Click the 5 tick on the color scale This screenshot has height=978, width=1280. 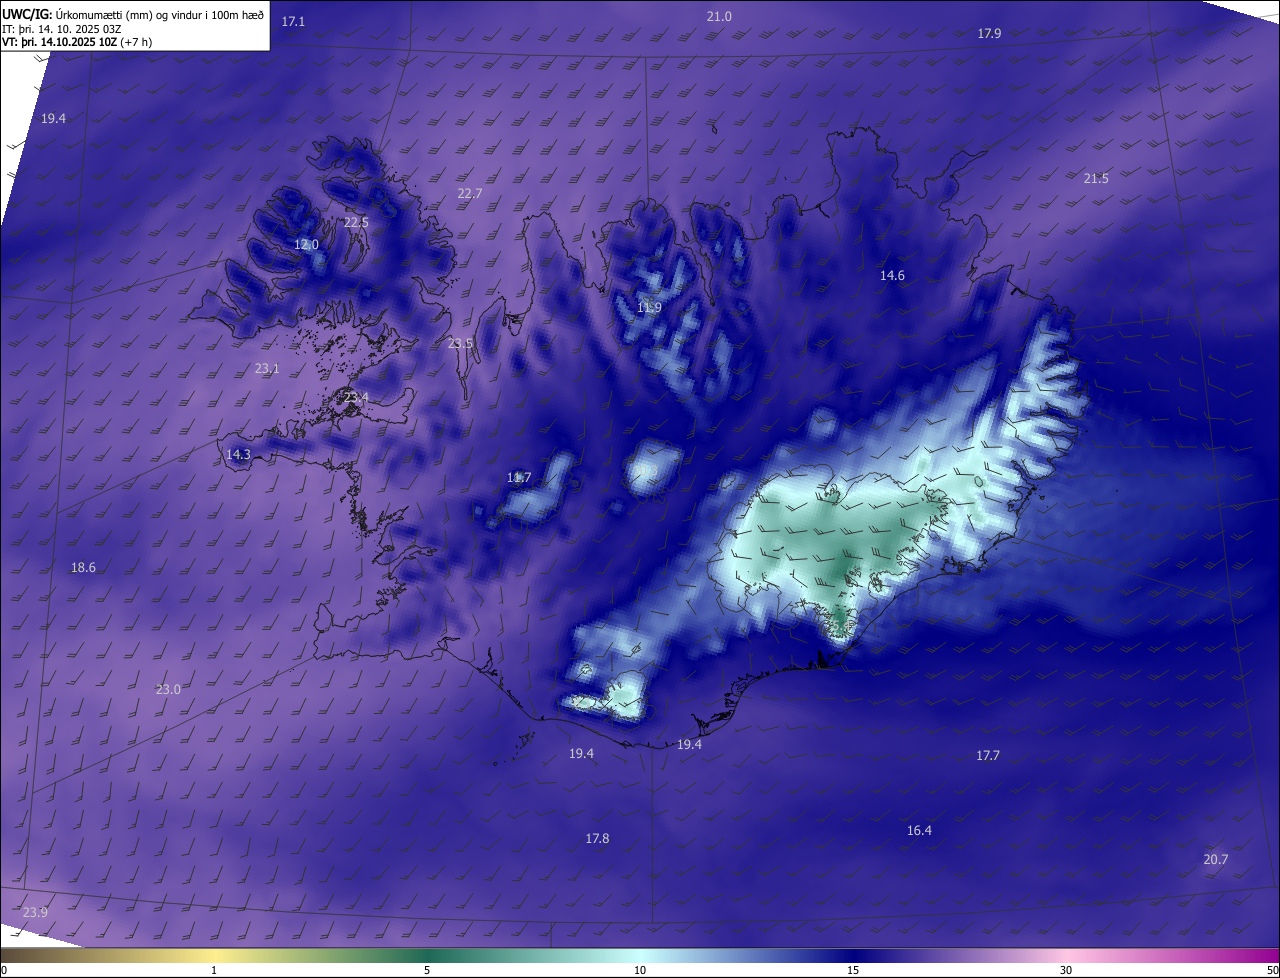tap(427, 970)
